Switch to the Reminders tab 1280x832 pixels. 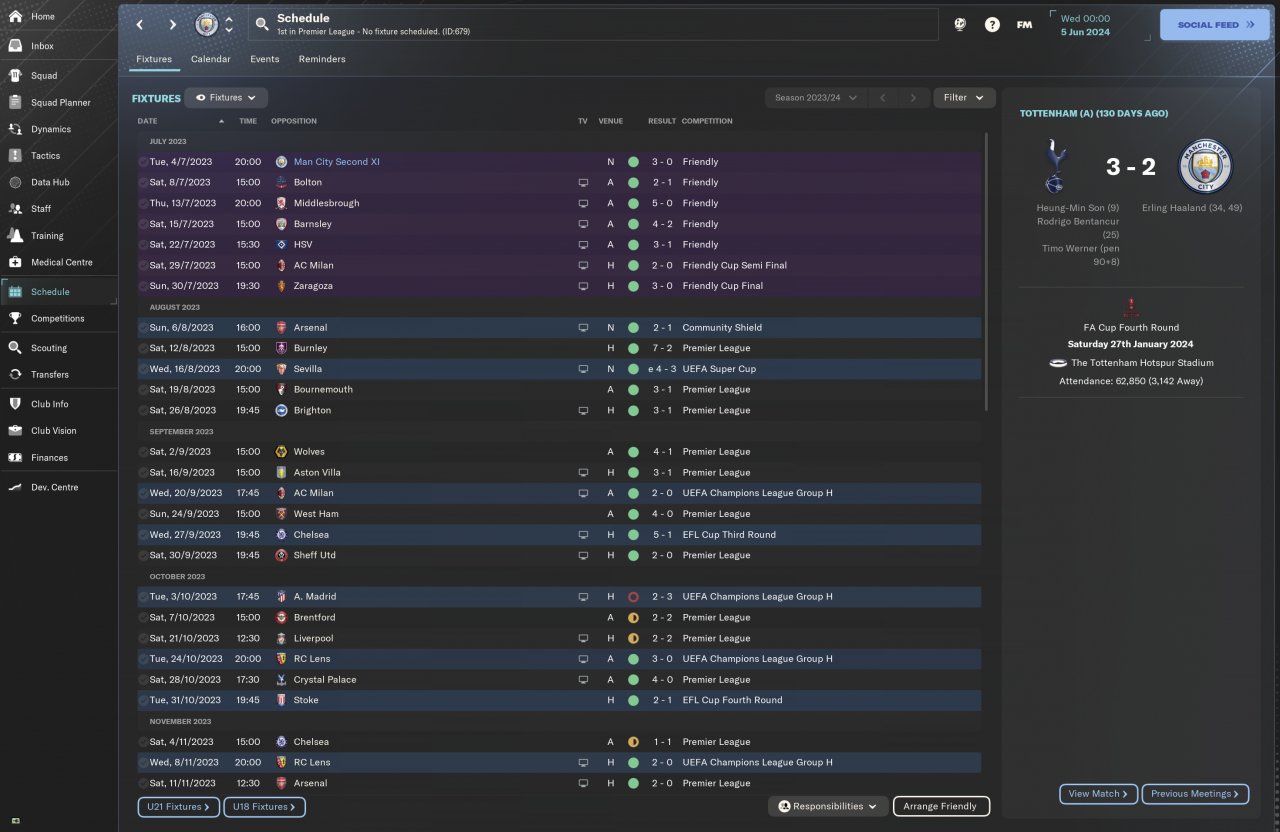pyautogui.click(x=321, y=59)
